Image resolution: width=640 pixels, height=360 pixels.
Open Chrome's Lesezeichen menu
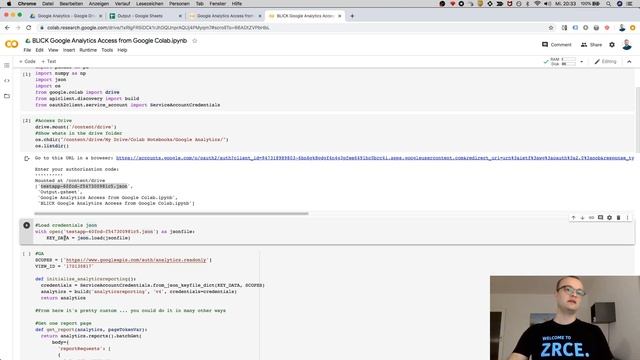[149, 4]
